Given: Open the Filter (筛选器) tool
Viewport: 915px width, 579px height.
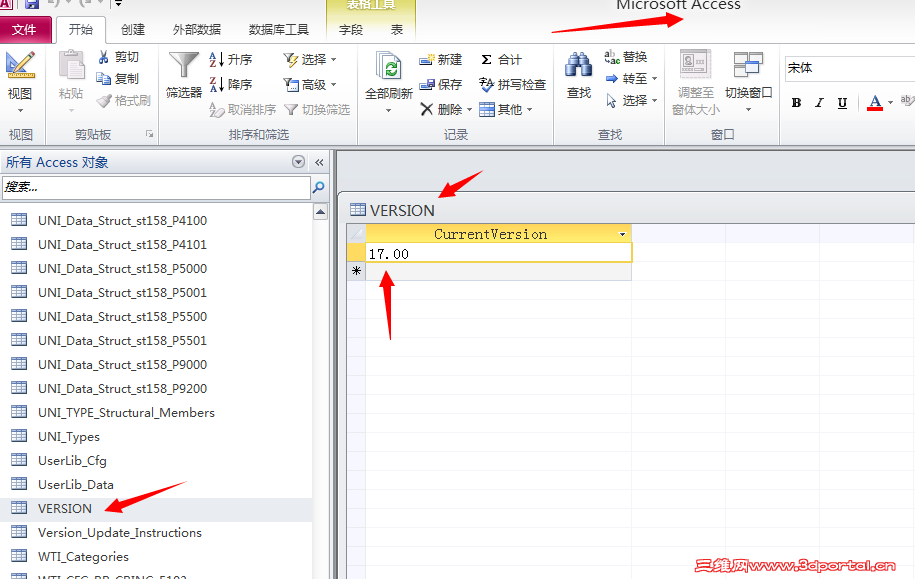Looking at the screenshot, I should click(184, 75).
